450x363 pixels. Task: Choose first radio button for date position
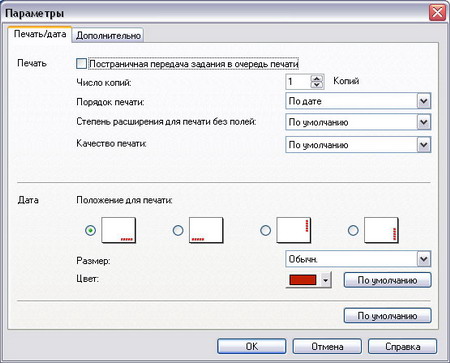[x=91, y=230]
